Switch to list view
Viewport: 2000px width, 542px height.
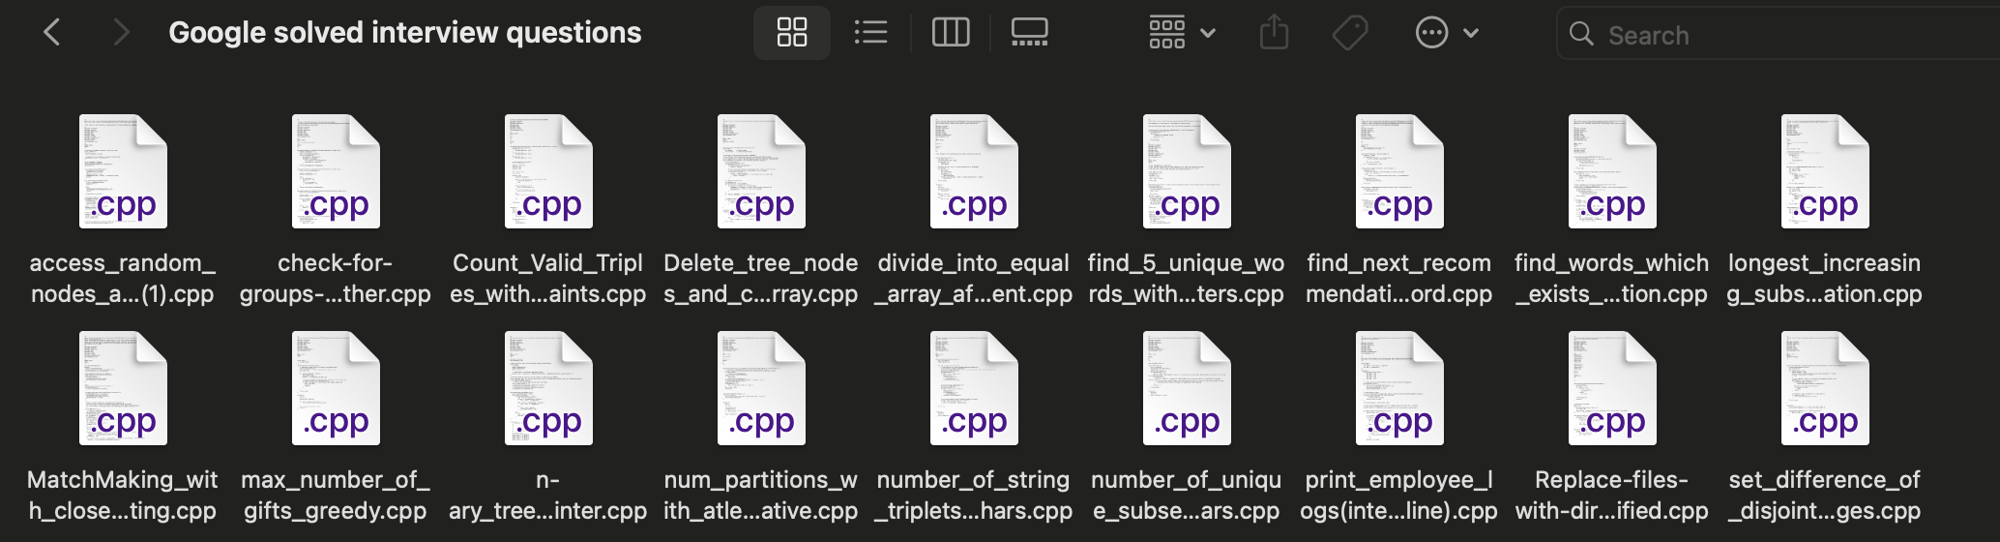(x=870, y=33)
